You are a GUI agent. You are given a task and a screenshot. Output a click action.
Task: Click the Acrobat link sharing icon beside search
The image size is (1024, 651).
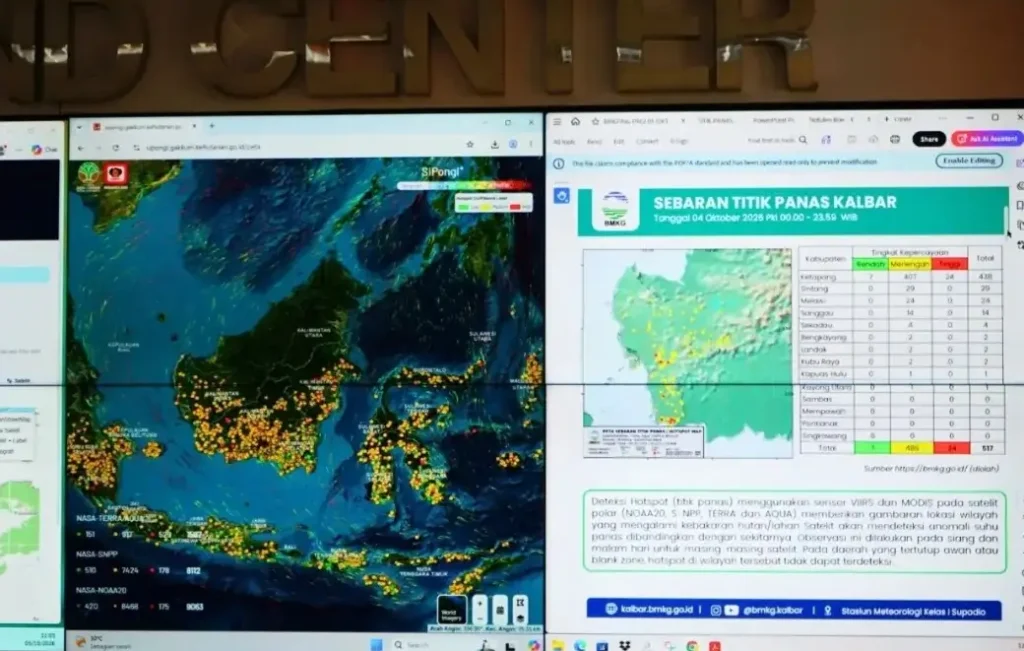pyautogui.click(x=826, y=140)
